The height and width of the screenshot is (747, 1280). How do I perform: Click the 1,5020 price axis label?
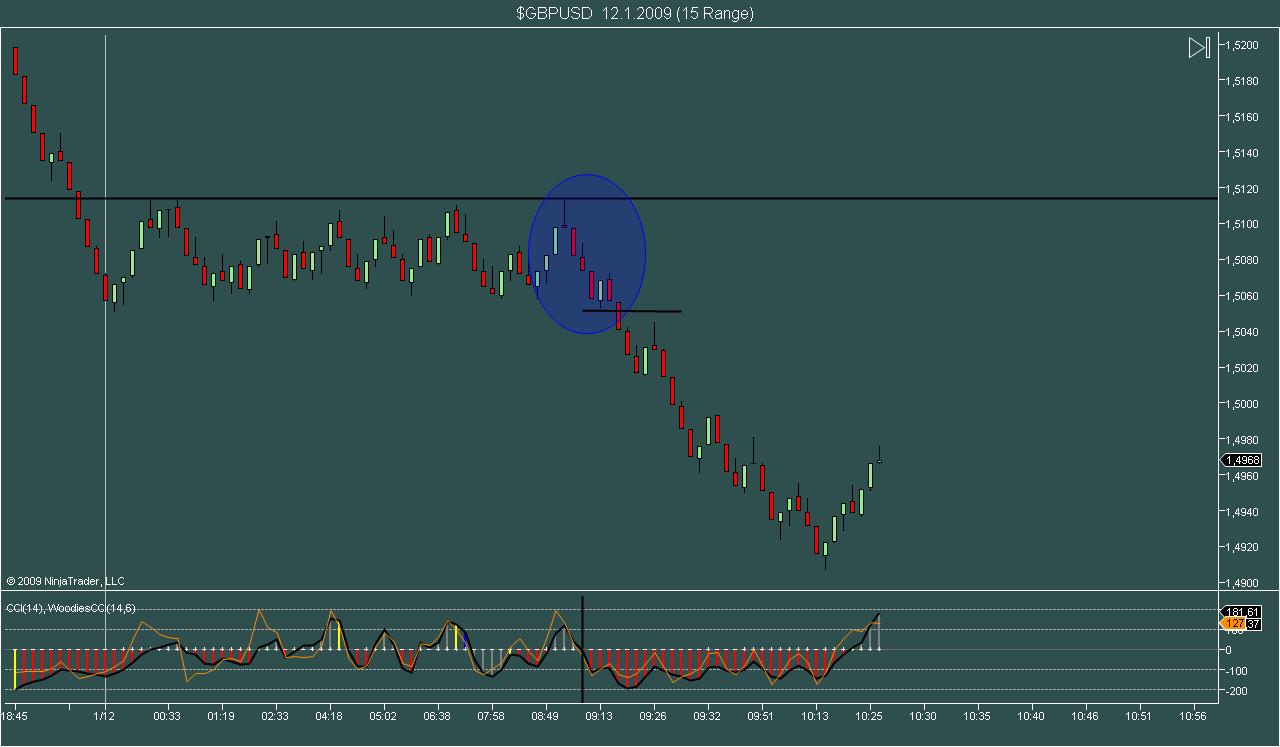click(x=1244, y=368)
